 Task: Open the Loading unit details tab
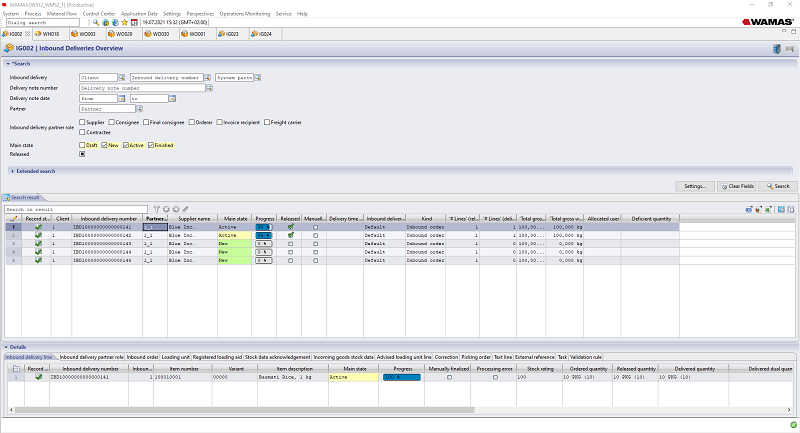click(x=176, y=357)
